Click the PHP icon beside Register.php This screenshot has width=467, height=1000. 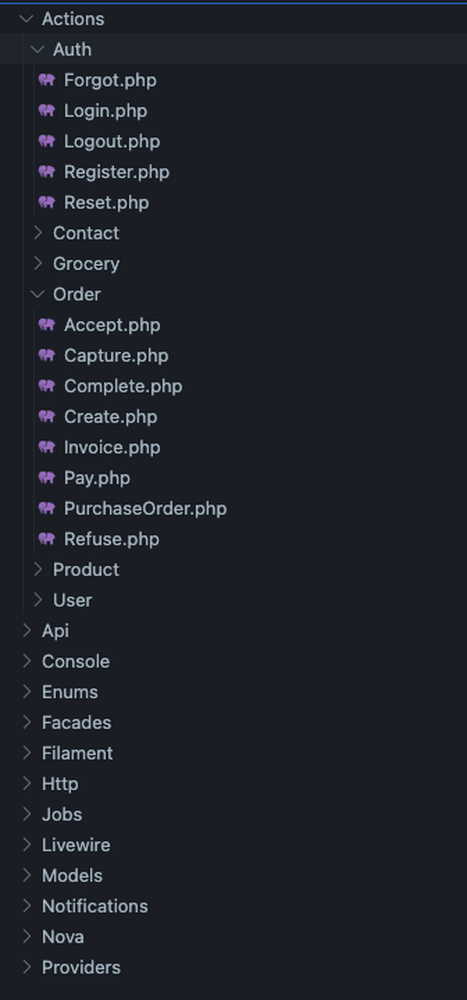click(47, 172)
